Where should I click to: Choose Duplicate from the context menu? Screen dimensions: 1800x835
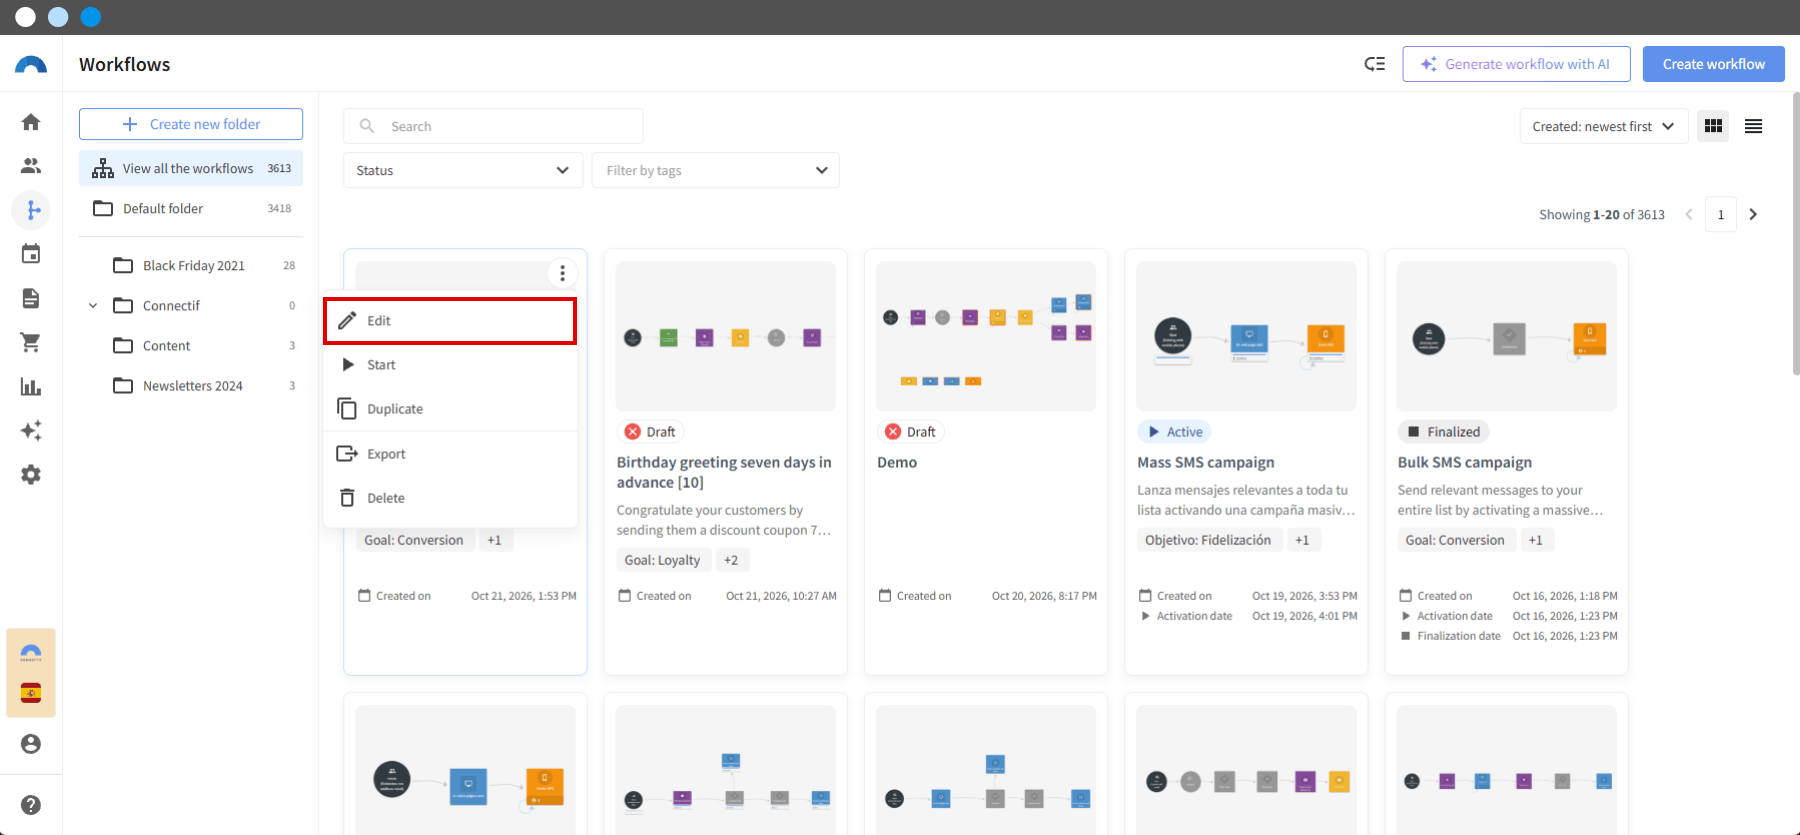[450, 409]
